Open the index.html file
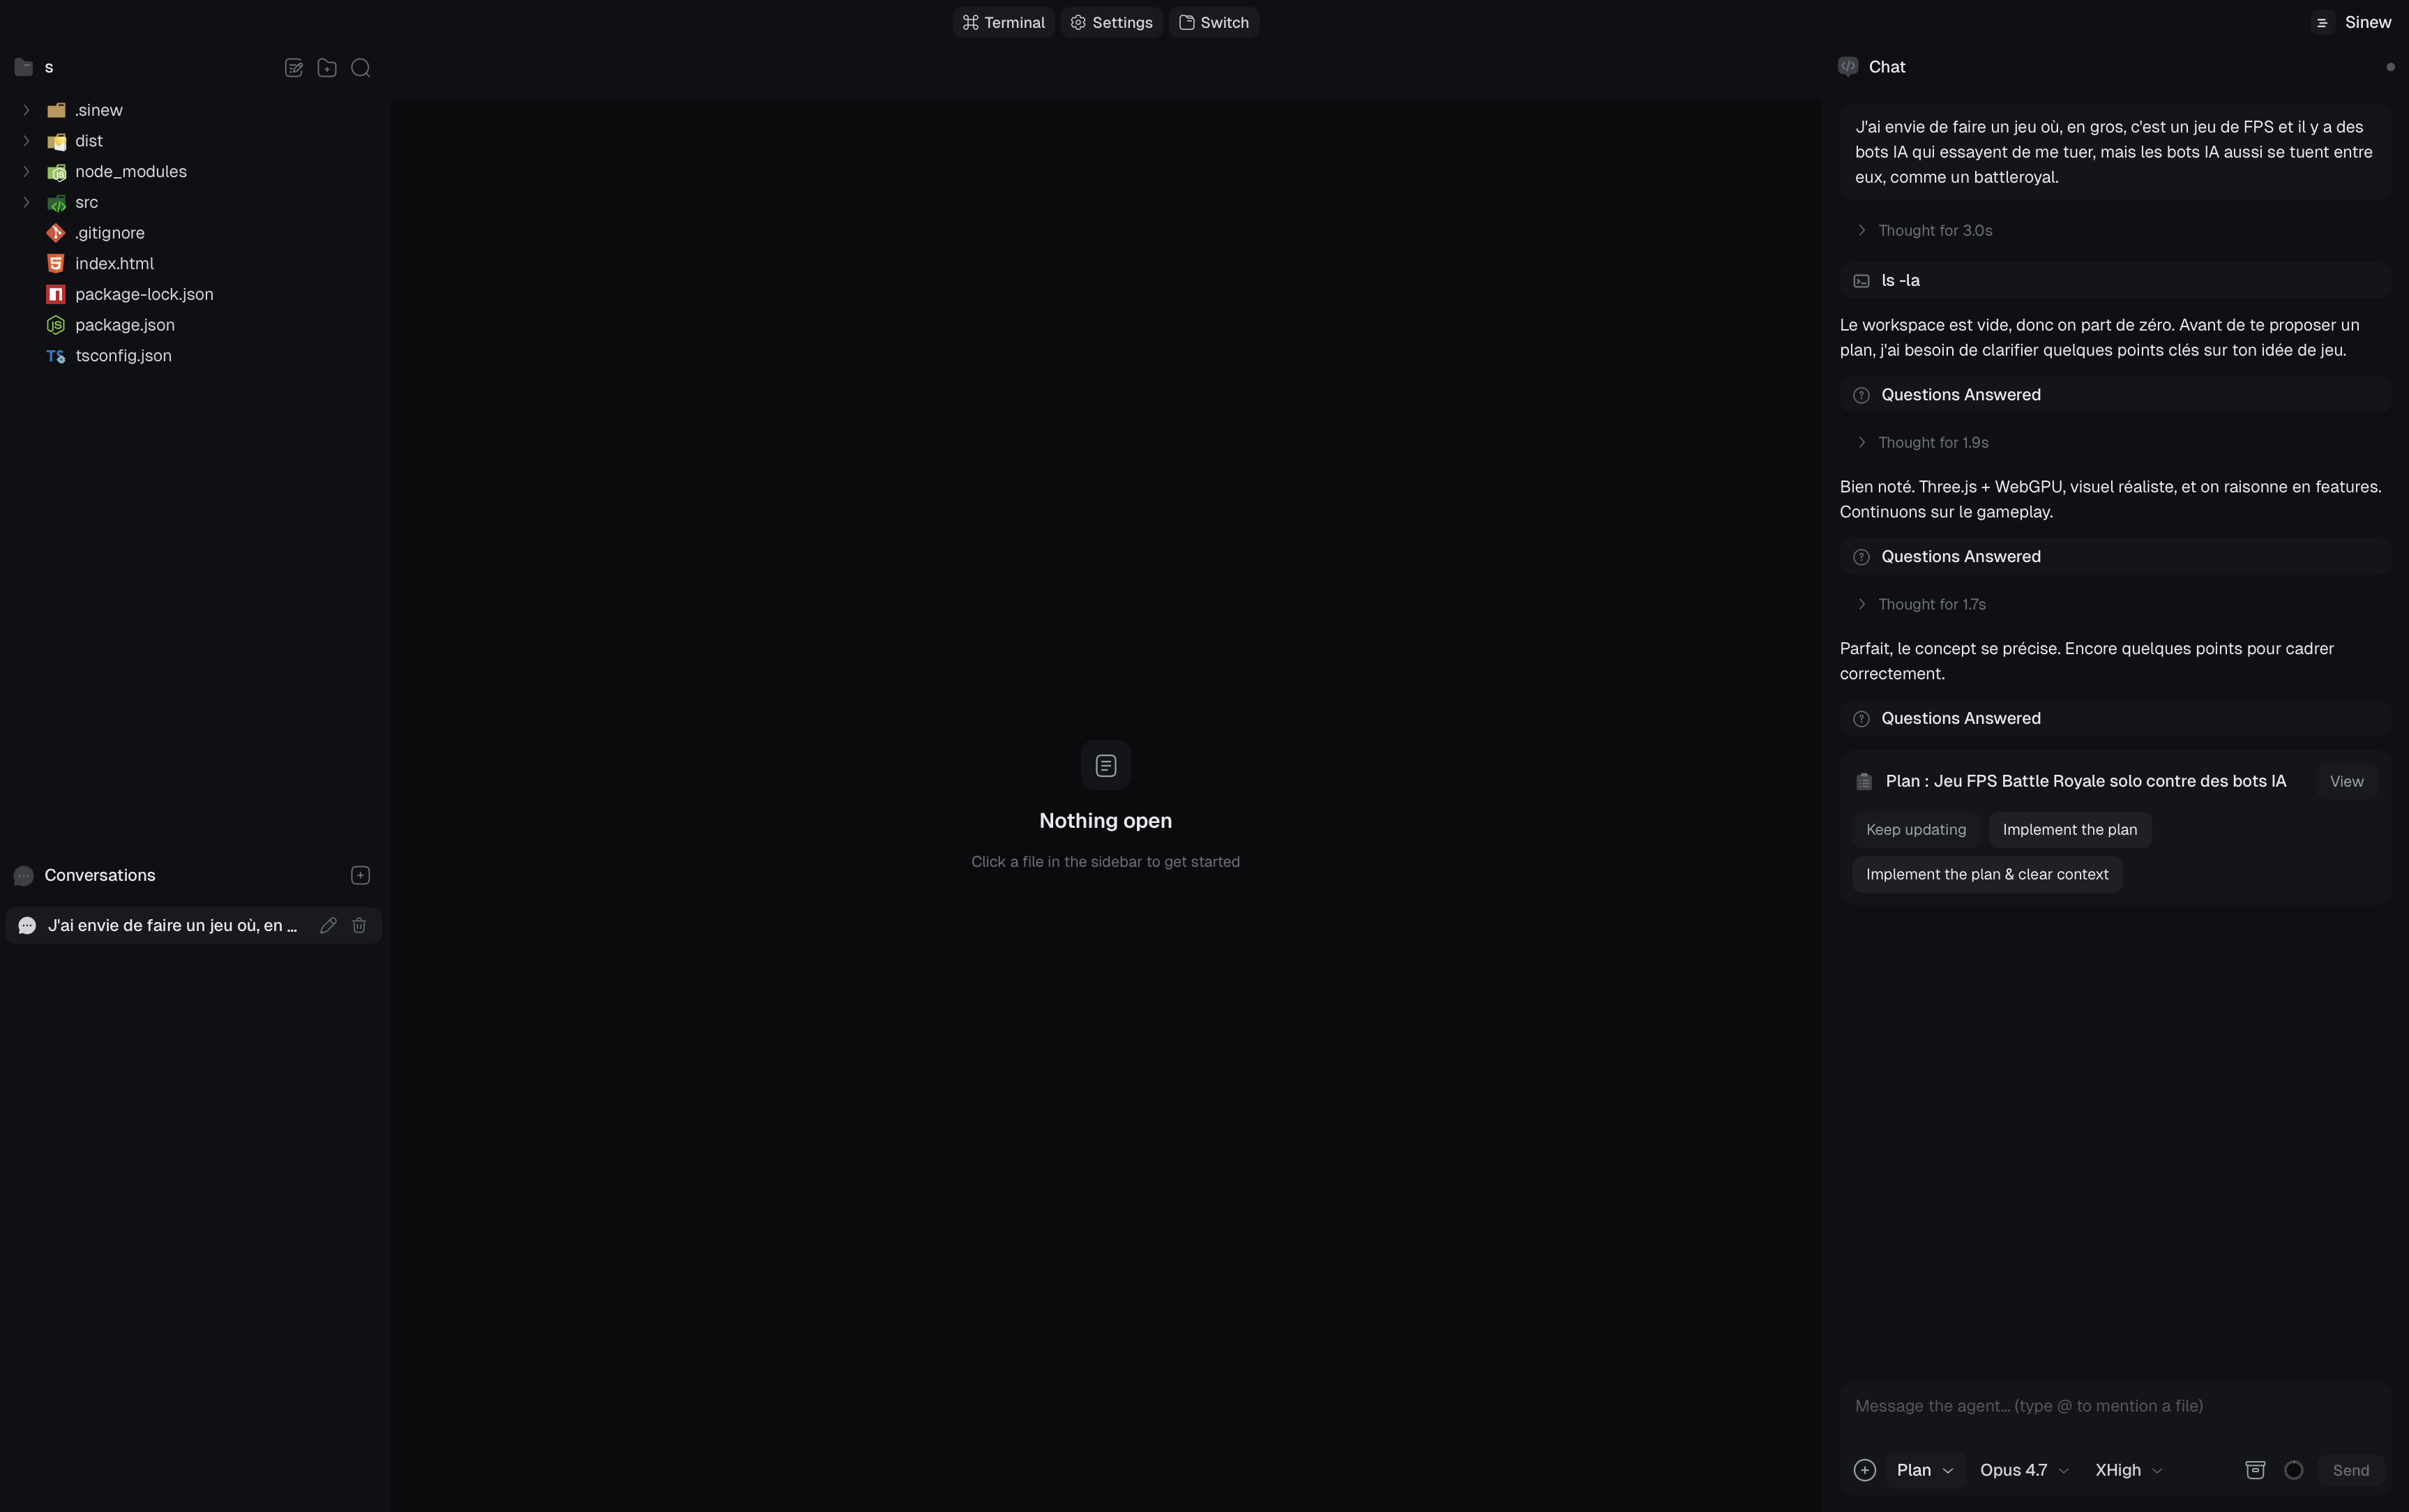Screen dimensions: 2409x1512 pos(114,264)
